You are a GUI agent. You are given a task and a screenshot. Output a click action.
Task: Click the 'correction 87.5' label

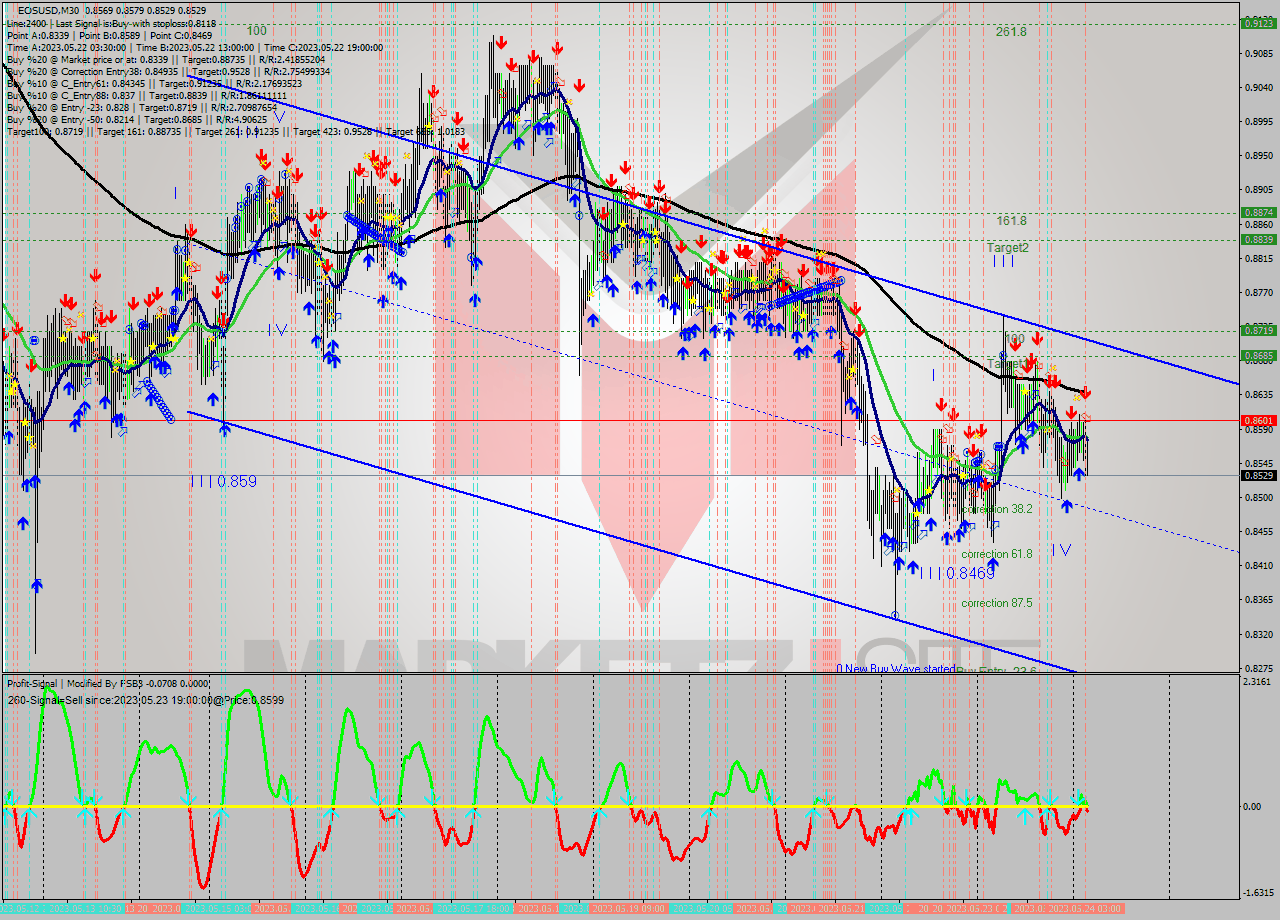(x=996, y=603)
